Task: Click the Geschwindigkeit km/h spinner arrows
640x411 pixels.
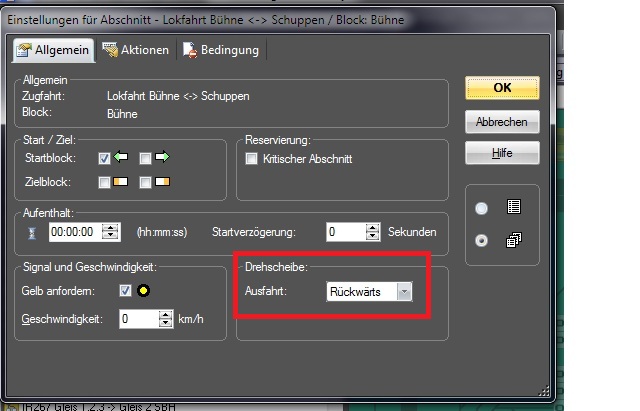Action: [x=166, y=320]
